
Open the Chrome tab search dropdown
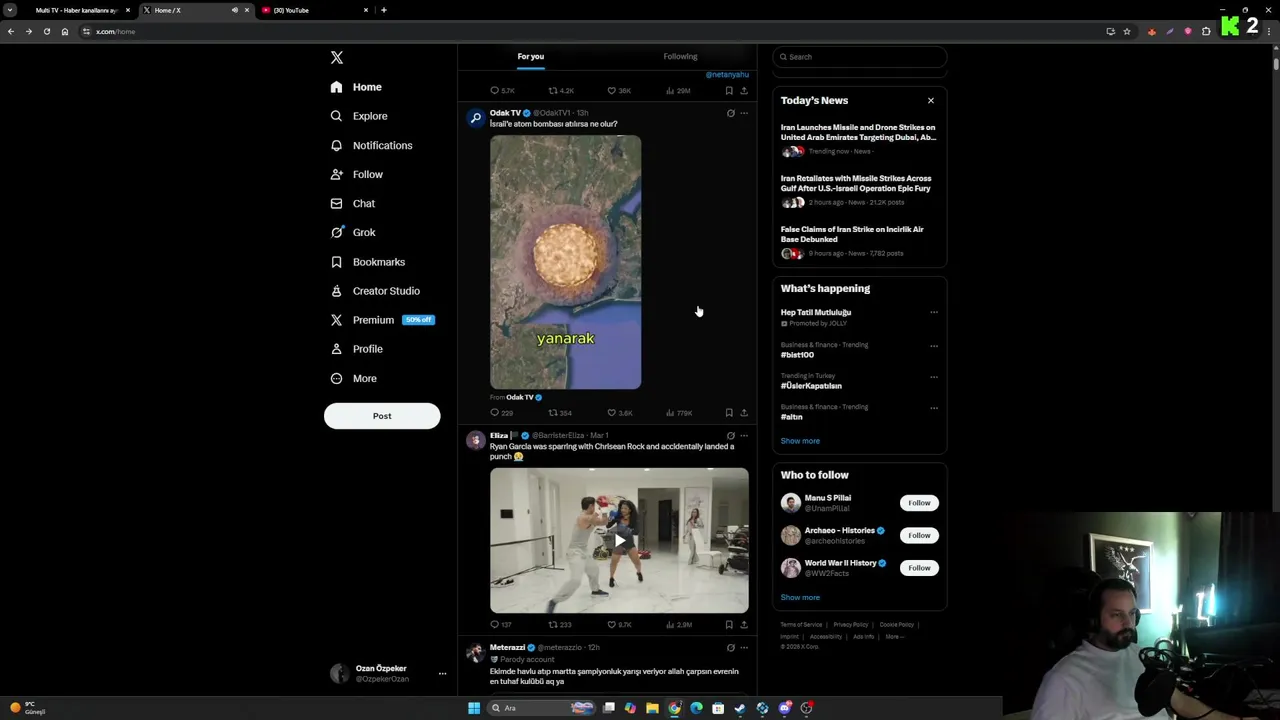click(11, 10)
